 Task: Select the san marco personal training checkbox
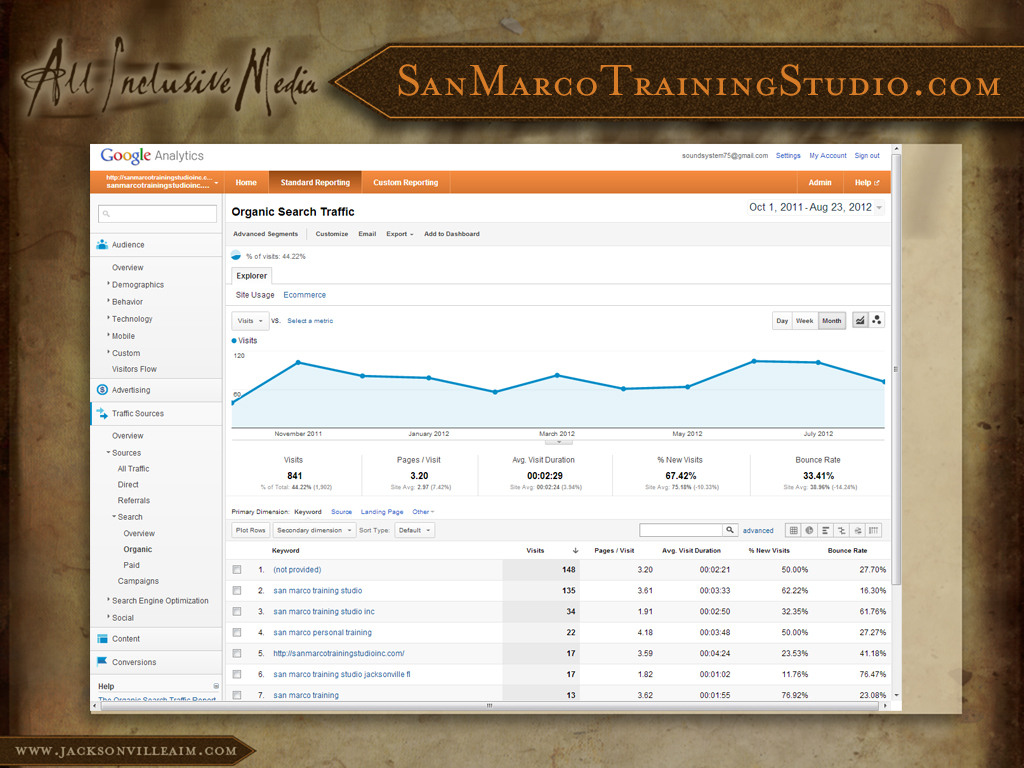pos(237,632)
